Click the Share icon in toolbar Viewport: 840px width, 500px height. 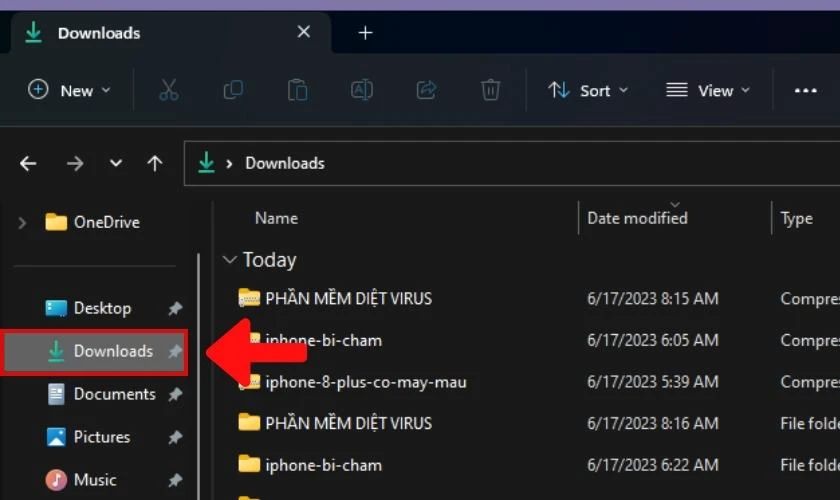(x=426, y=90)
